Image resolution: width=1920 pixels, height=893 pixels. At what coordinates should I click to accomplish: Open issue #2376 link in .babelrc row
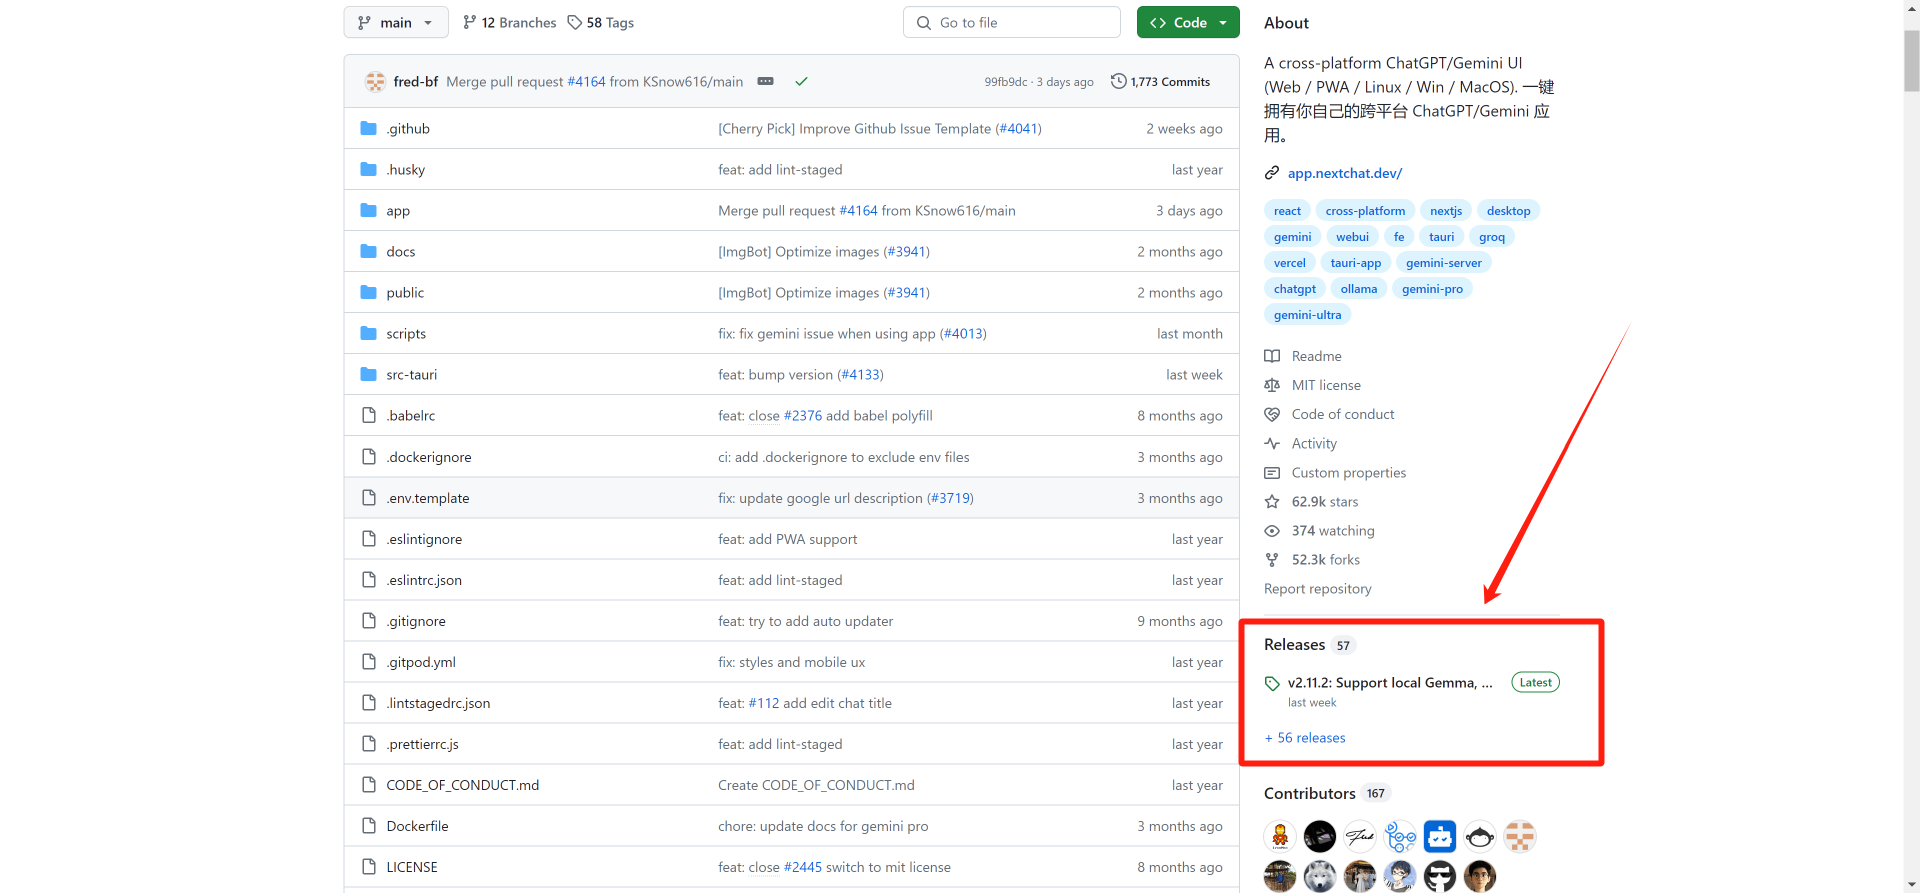[x=803, y=415]
